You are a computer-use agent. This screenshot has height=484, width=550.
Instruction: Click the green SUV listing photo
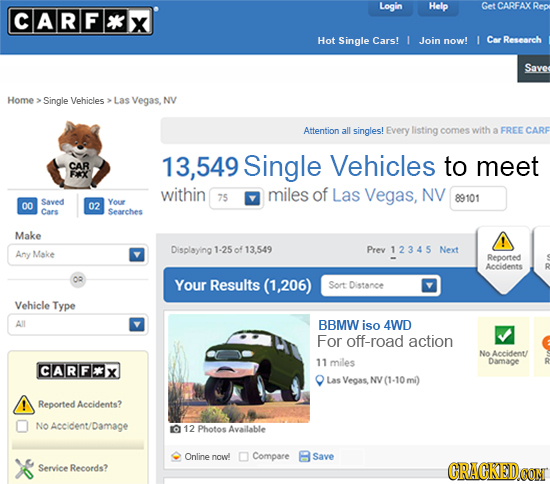[239, 368]
